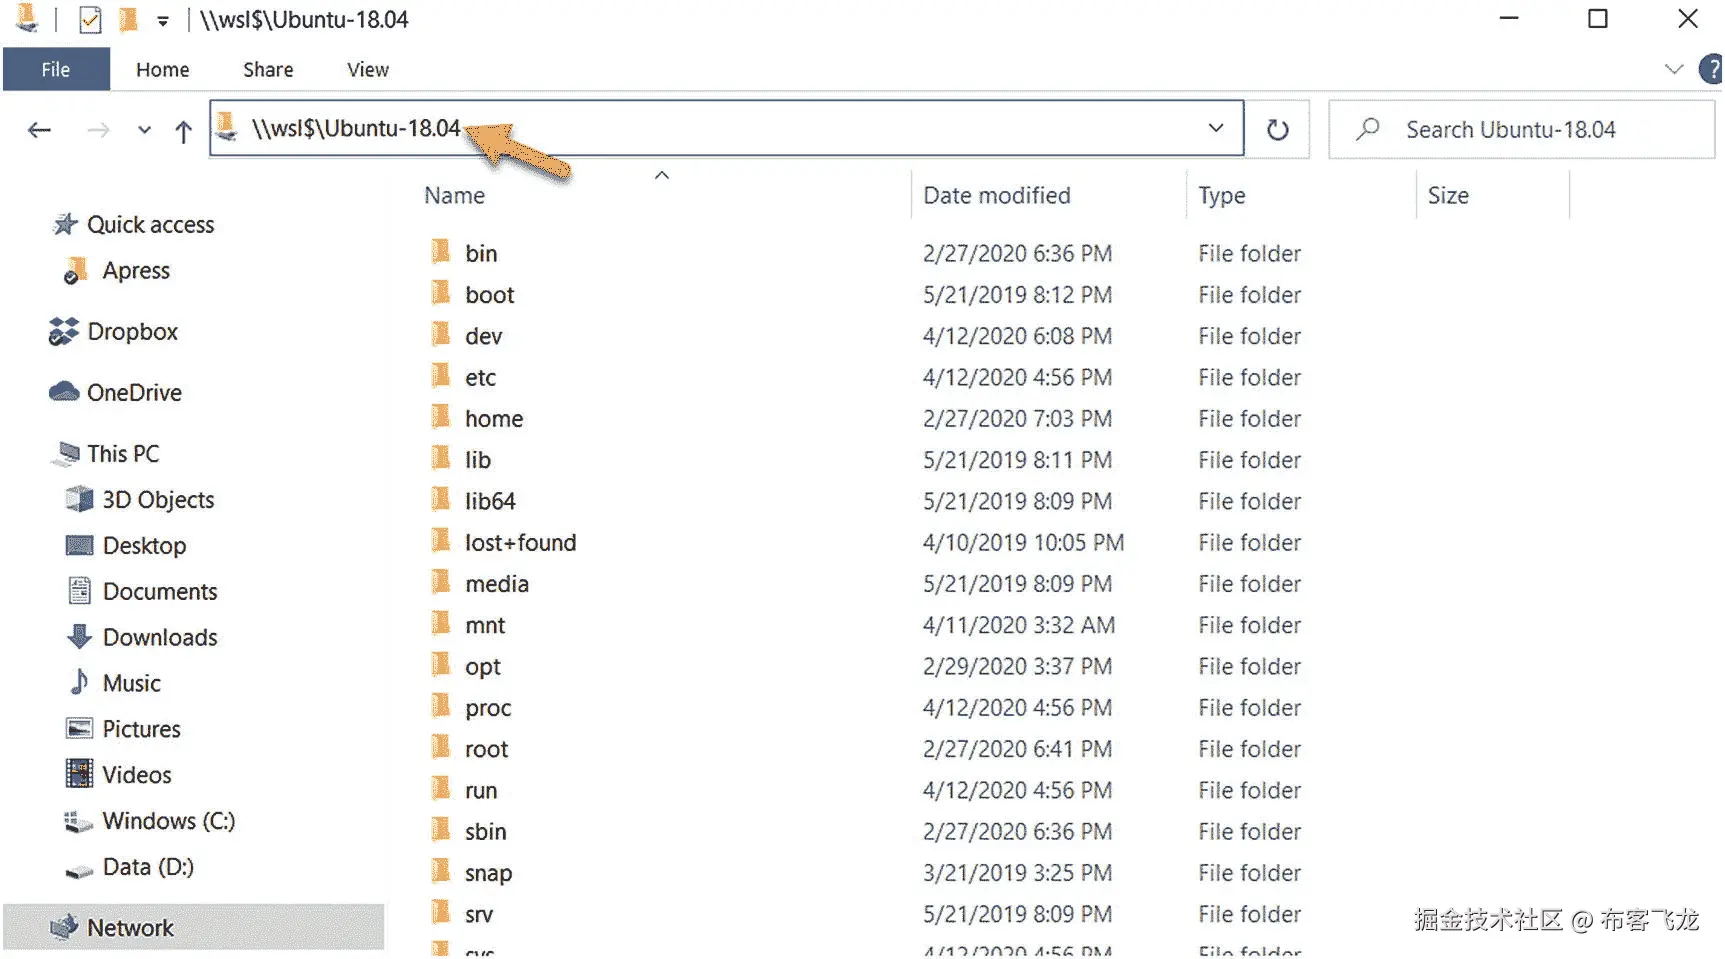Select the Windows (C:) drive
The height and width of the screenshot is (959, 1725).
[x=150, y=822]
